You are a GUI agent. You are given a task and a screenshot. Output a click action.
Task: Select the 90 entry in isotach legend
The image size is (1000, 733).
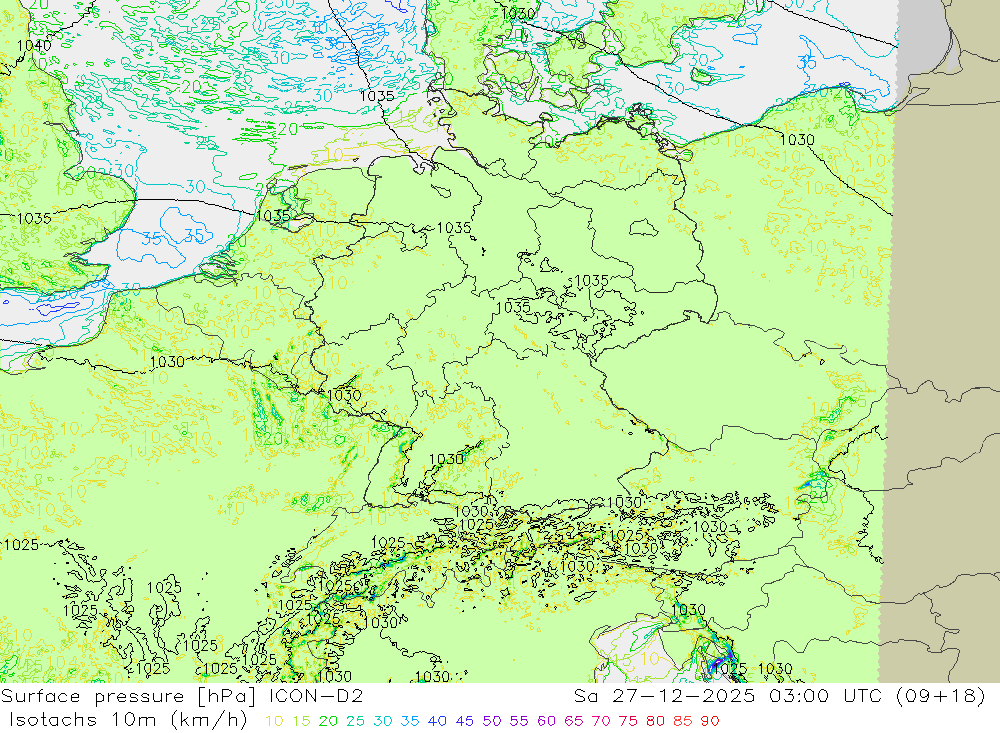(710, 722)
